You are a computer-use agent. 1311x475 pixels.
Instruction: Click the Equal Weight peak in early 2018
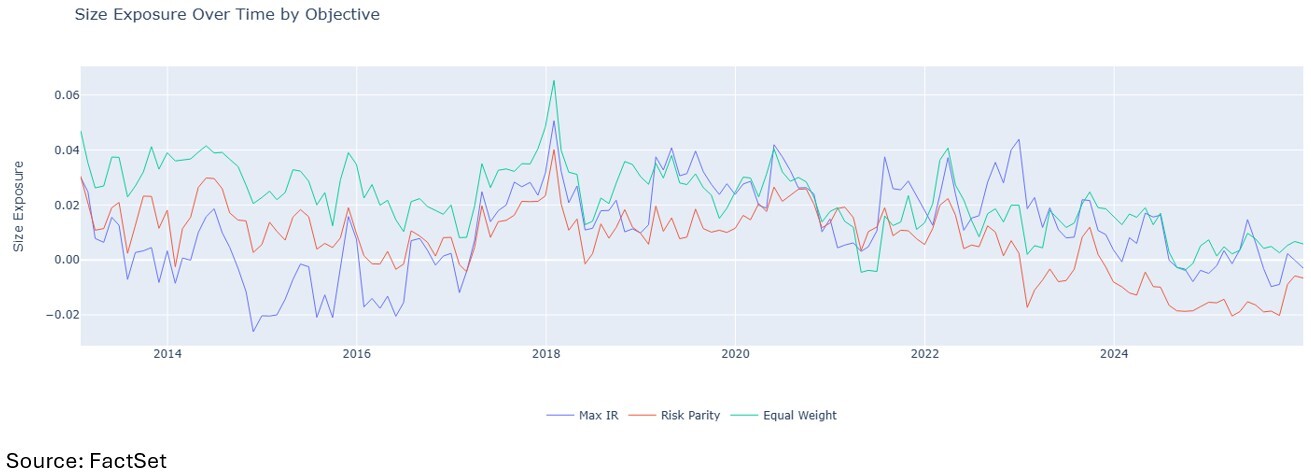554,81
